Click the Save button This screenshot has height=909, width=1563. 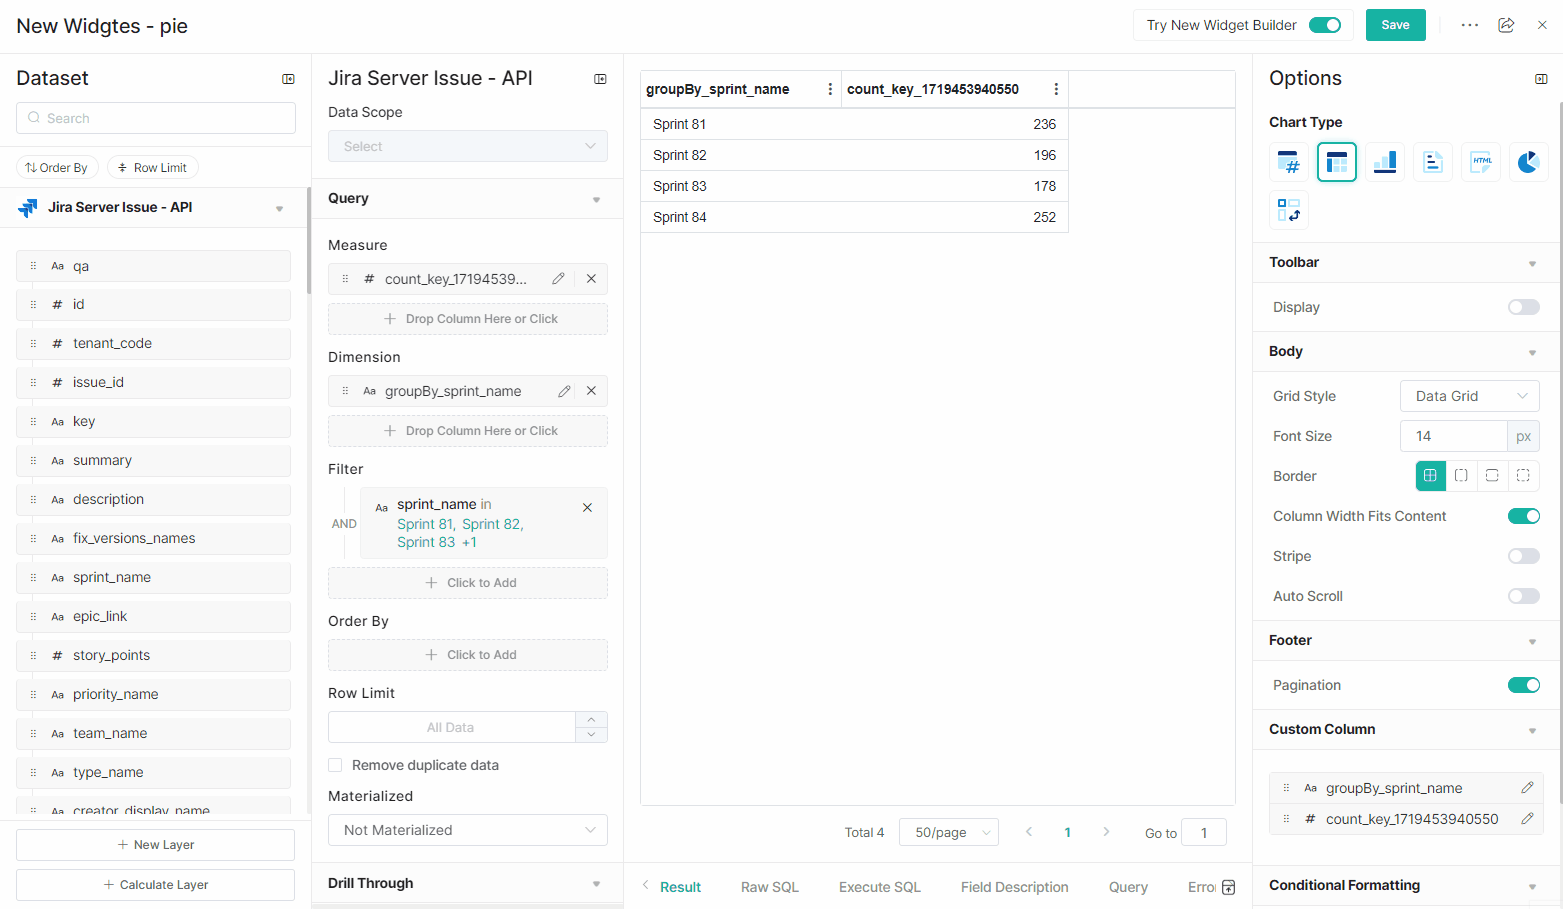click(1395, 25)
